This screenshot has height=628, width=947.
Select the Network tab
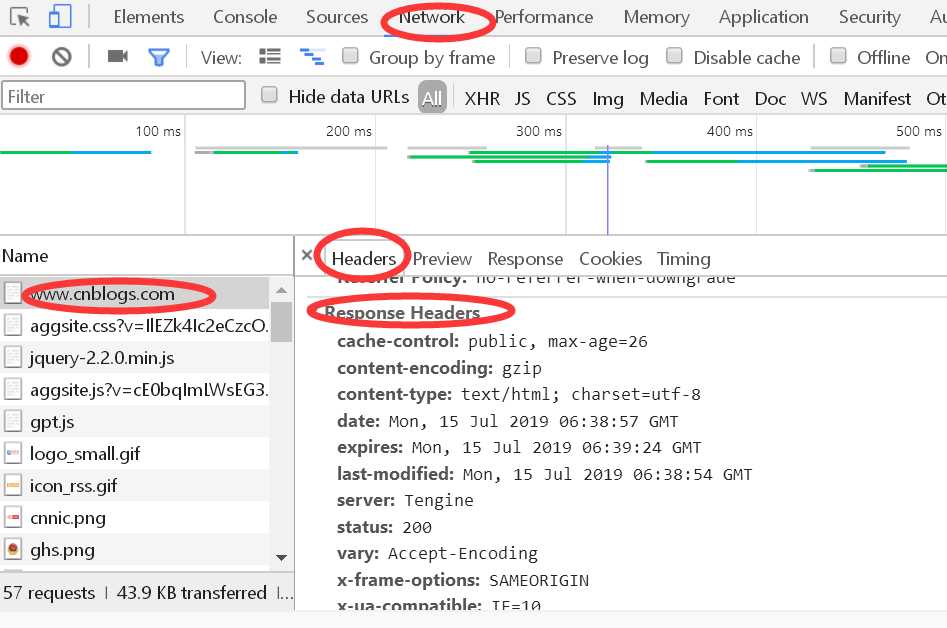tap(432, 17)
